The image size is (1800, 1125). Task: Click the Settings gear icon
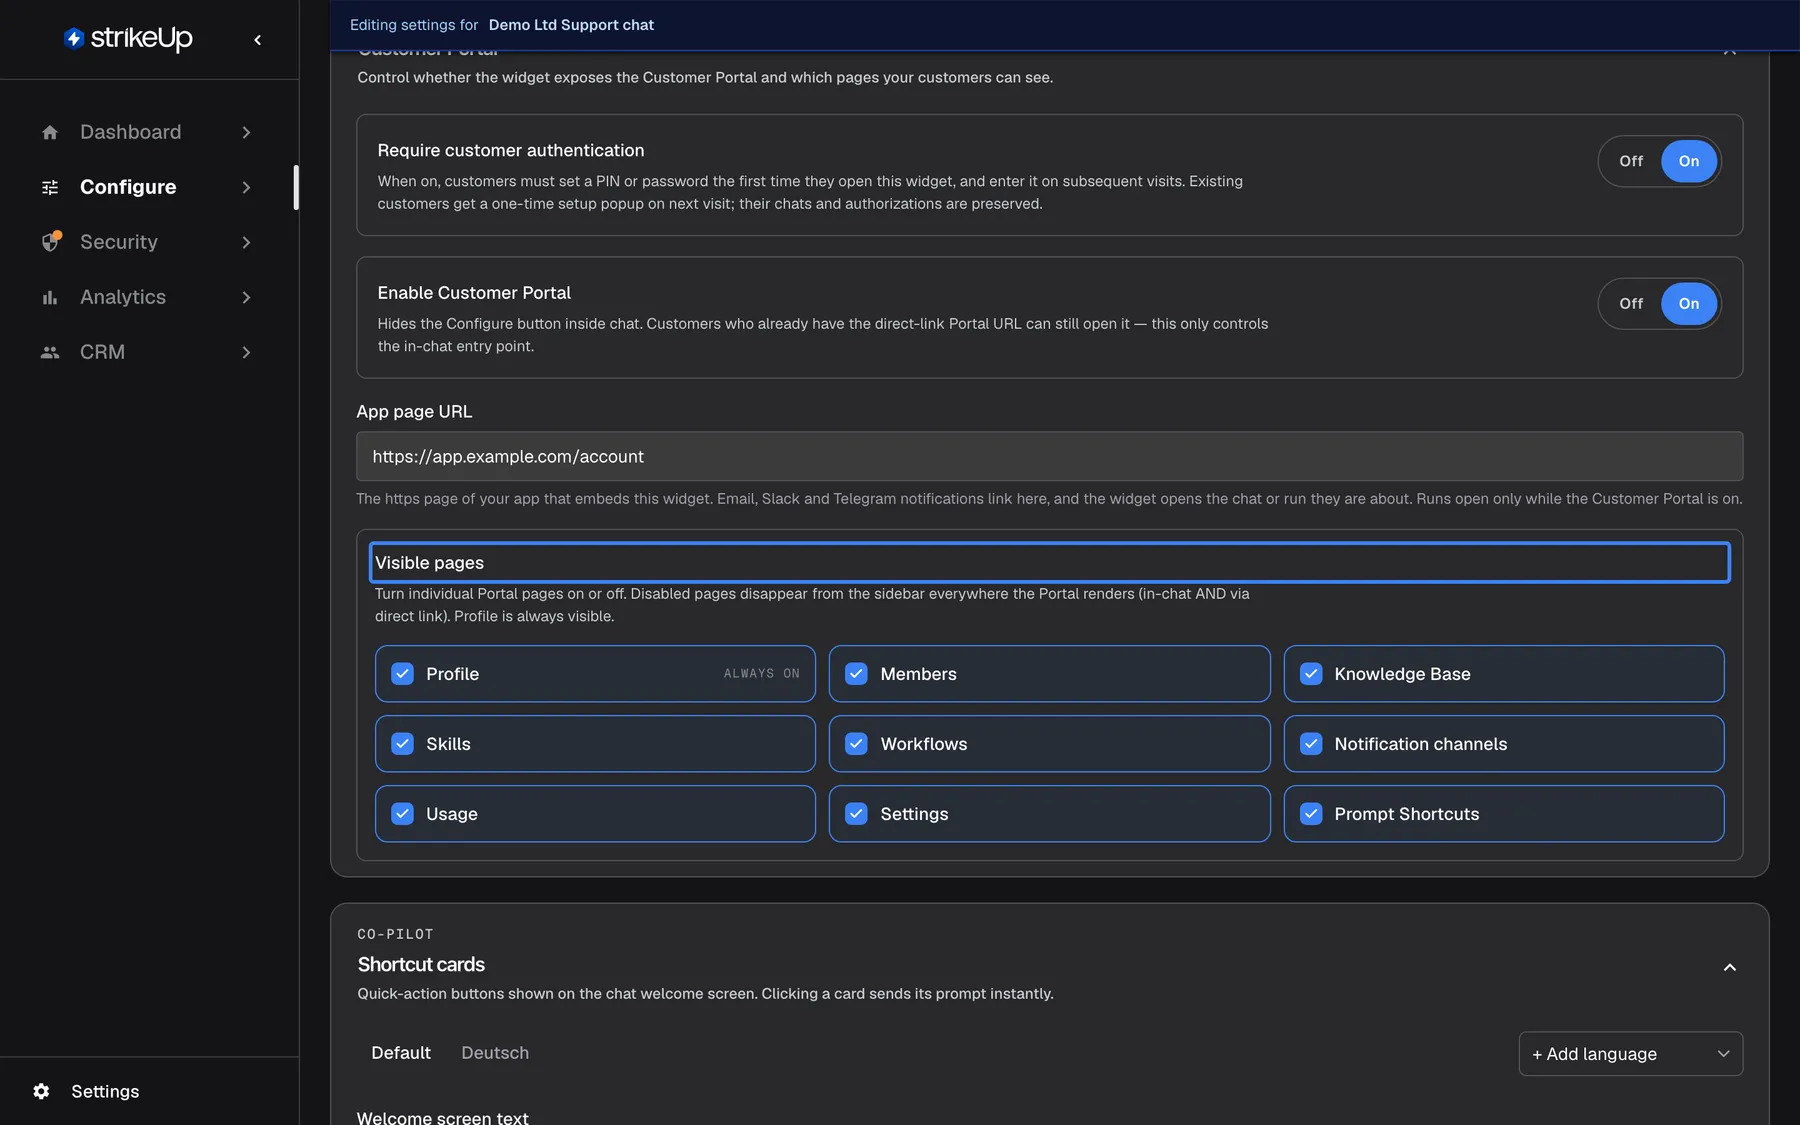point(41,1091)
